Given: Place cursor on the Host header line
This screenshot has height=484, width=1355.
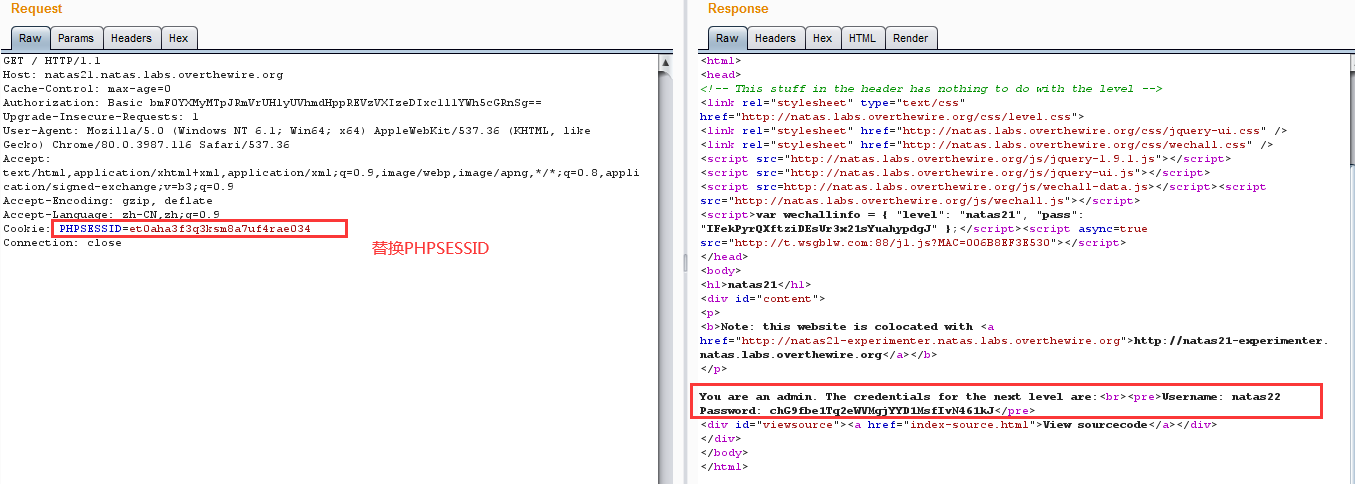Looking at the screenshot, I should pyautogui.click(x=143, y=75).
